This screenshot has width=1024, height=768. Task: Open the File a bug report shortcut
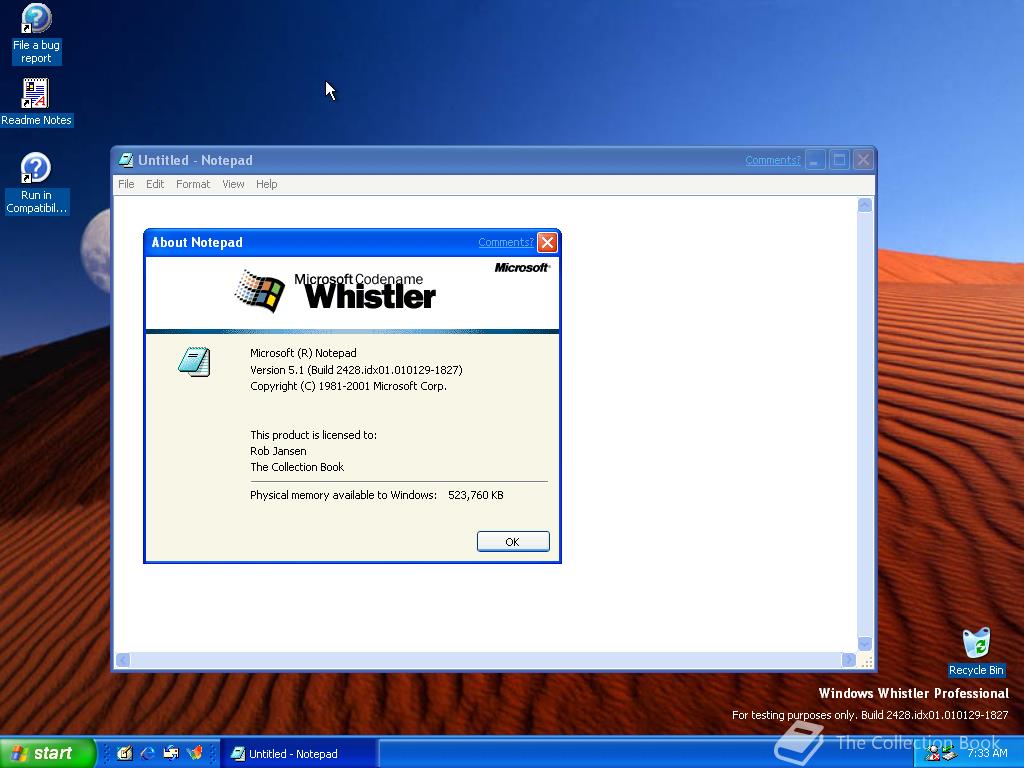tap(36, 34)
